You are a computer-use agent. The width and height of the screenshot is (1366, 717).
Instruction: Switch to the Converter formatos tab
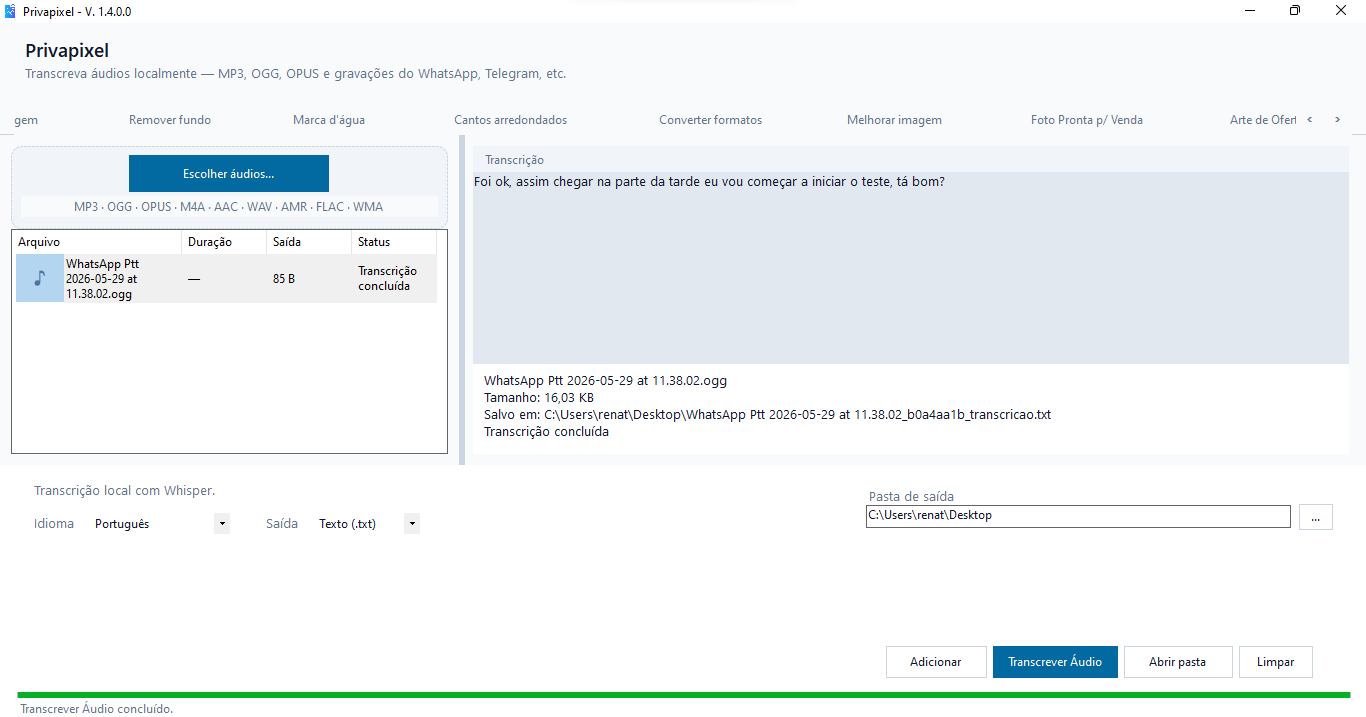pos(710,120)
